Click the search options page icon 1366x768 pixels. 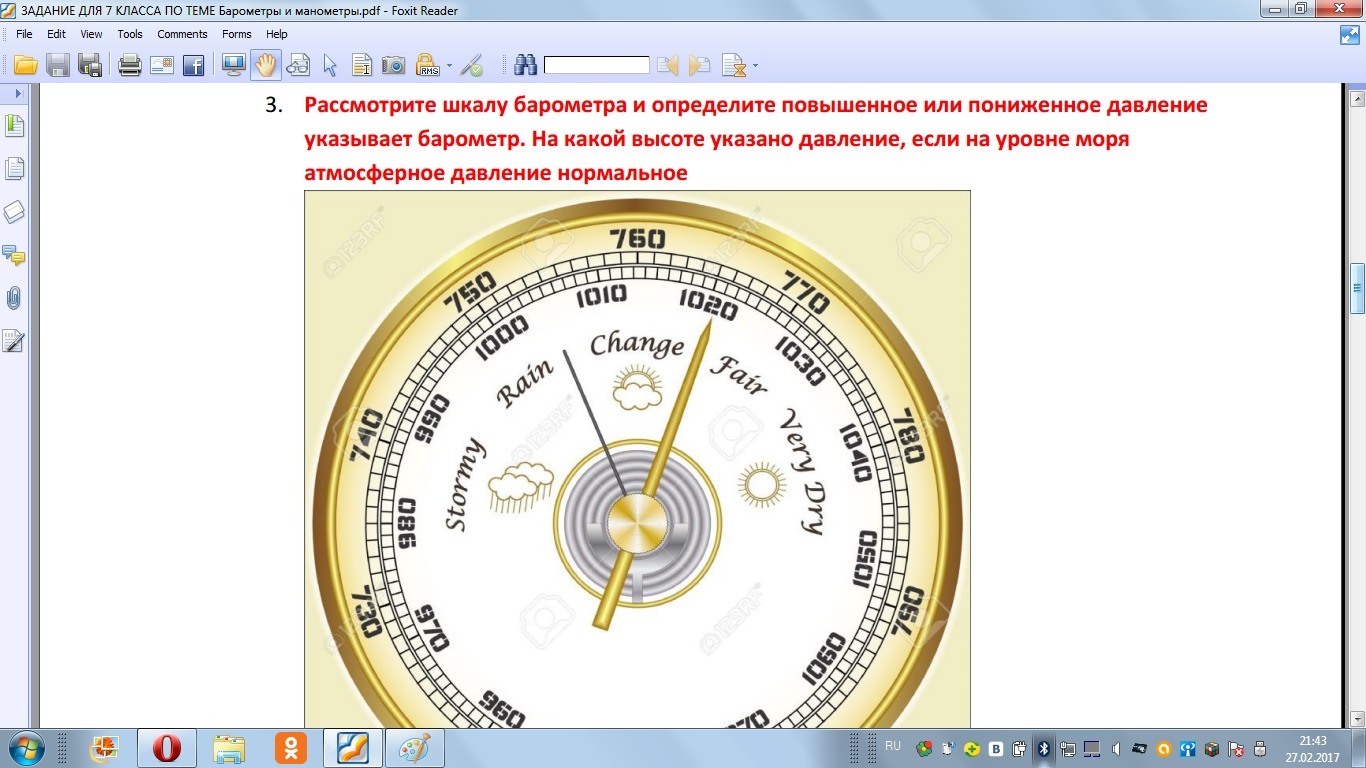pos(734,66)
